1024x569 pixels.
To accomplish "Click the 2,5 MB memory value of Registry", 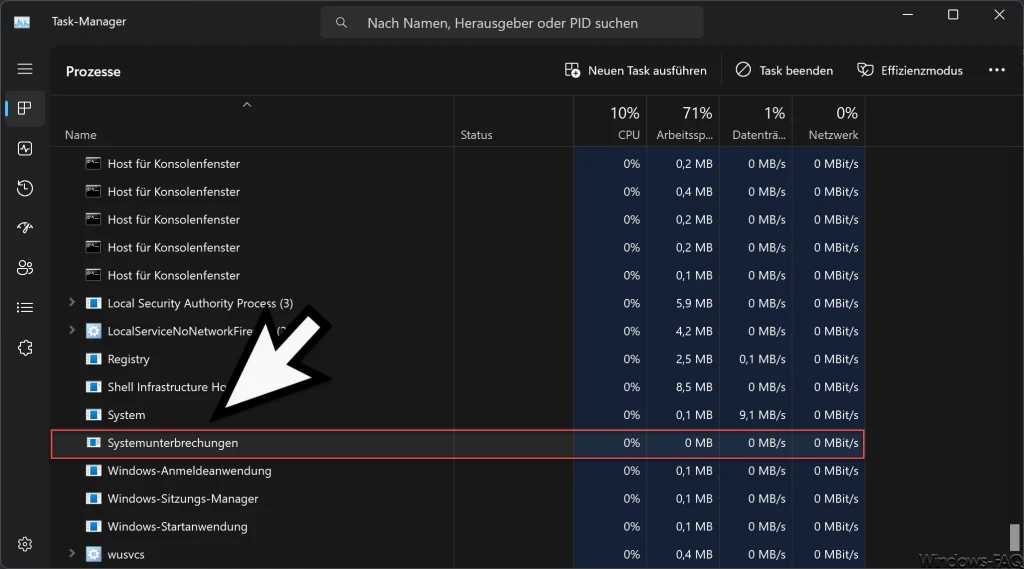I will (694, 359).
